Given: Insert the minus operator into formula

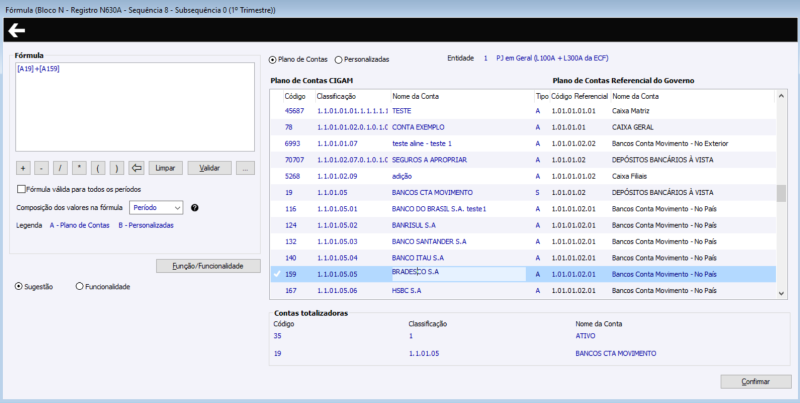Looking at the screenshot, I should coord(43,168).
